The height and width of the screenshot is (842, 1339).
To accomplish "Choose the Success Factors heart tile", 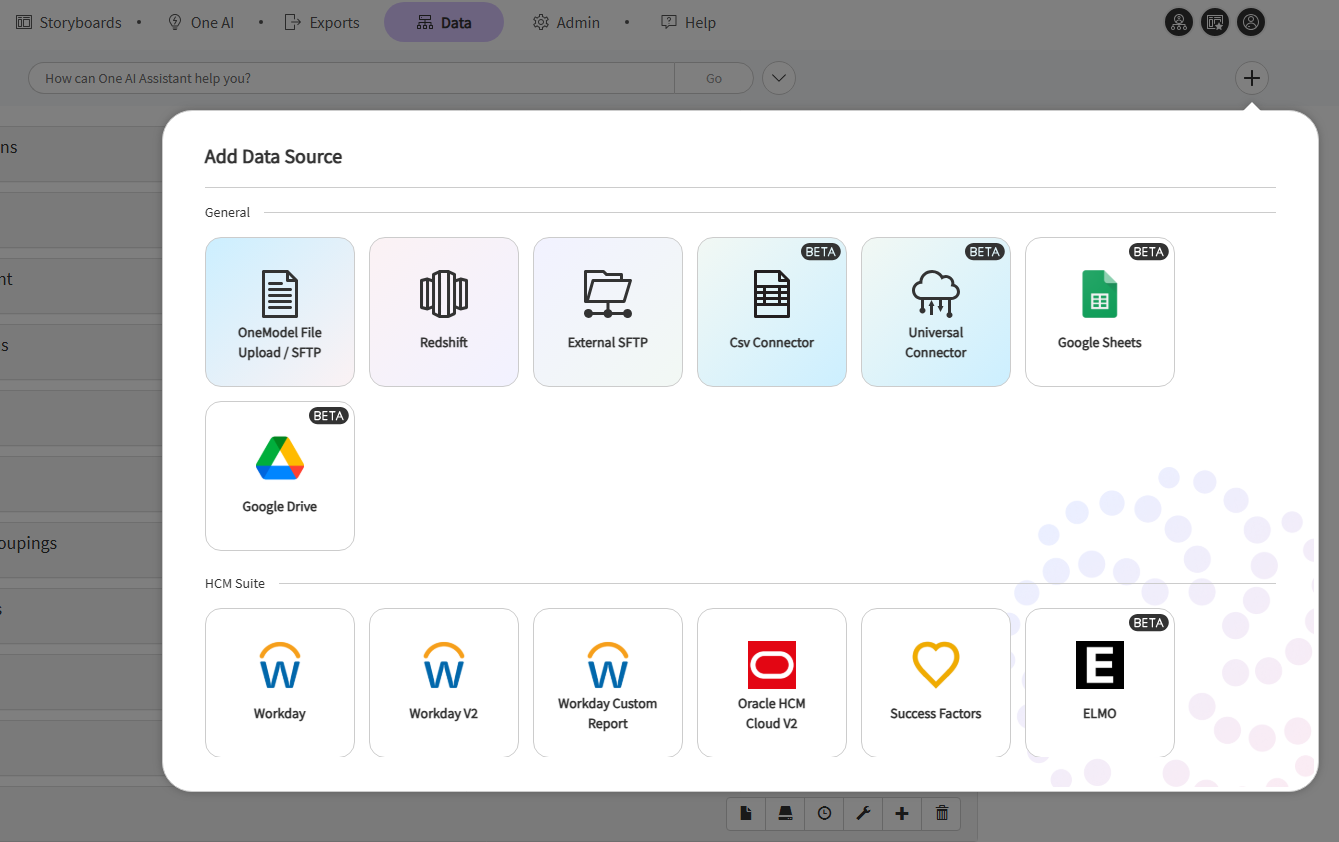I will click(x=935, y=683).
